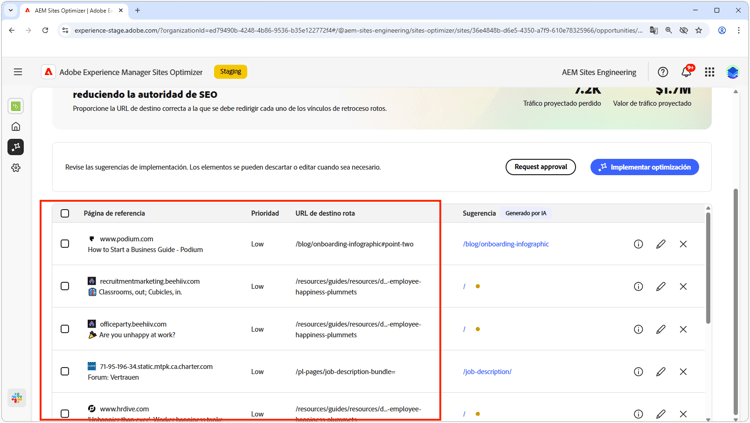
Task: Open the Chrome three-dot menu
Action: 738,30
